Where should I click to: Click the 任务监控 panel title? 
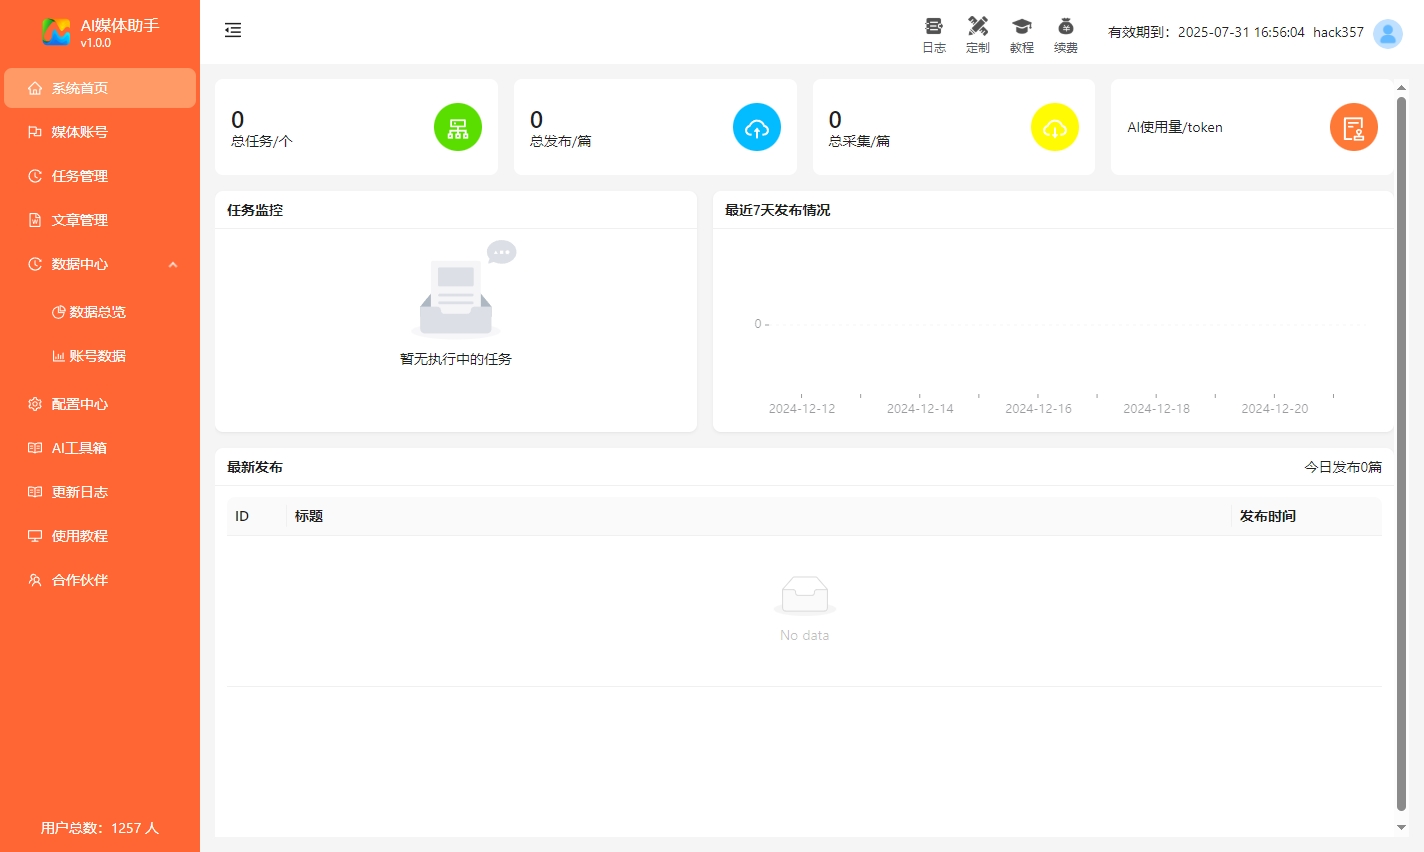pos(255,210)
